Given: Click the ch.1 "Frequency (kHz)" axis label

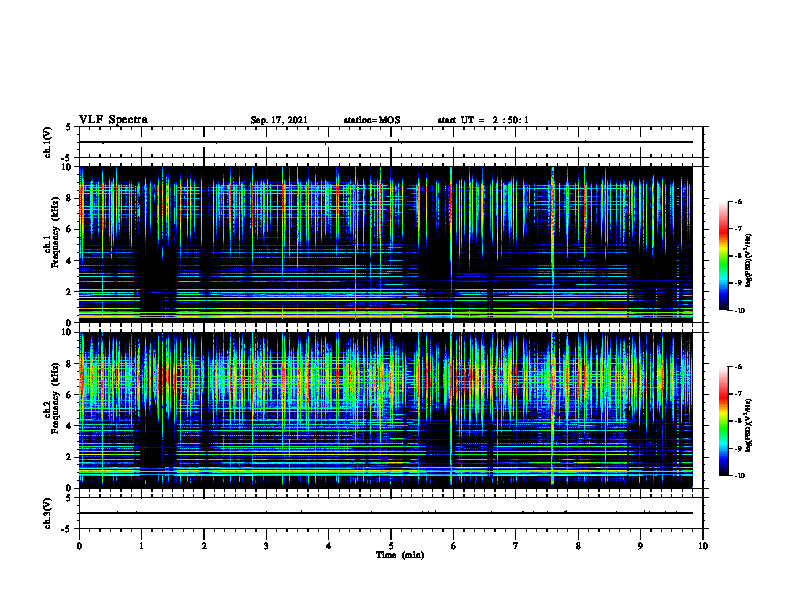Looking at the screenshot, I should 55,232.
